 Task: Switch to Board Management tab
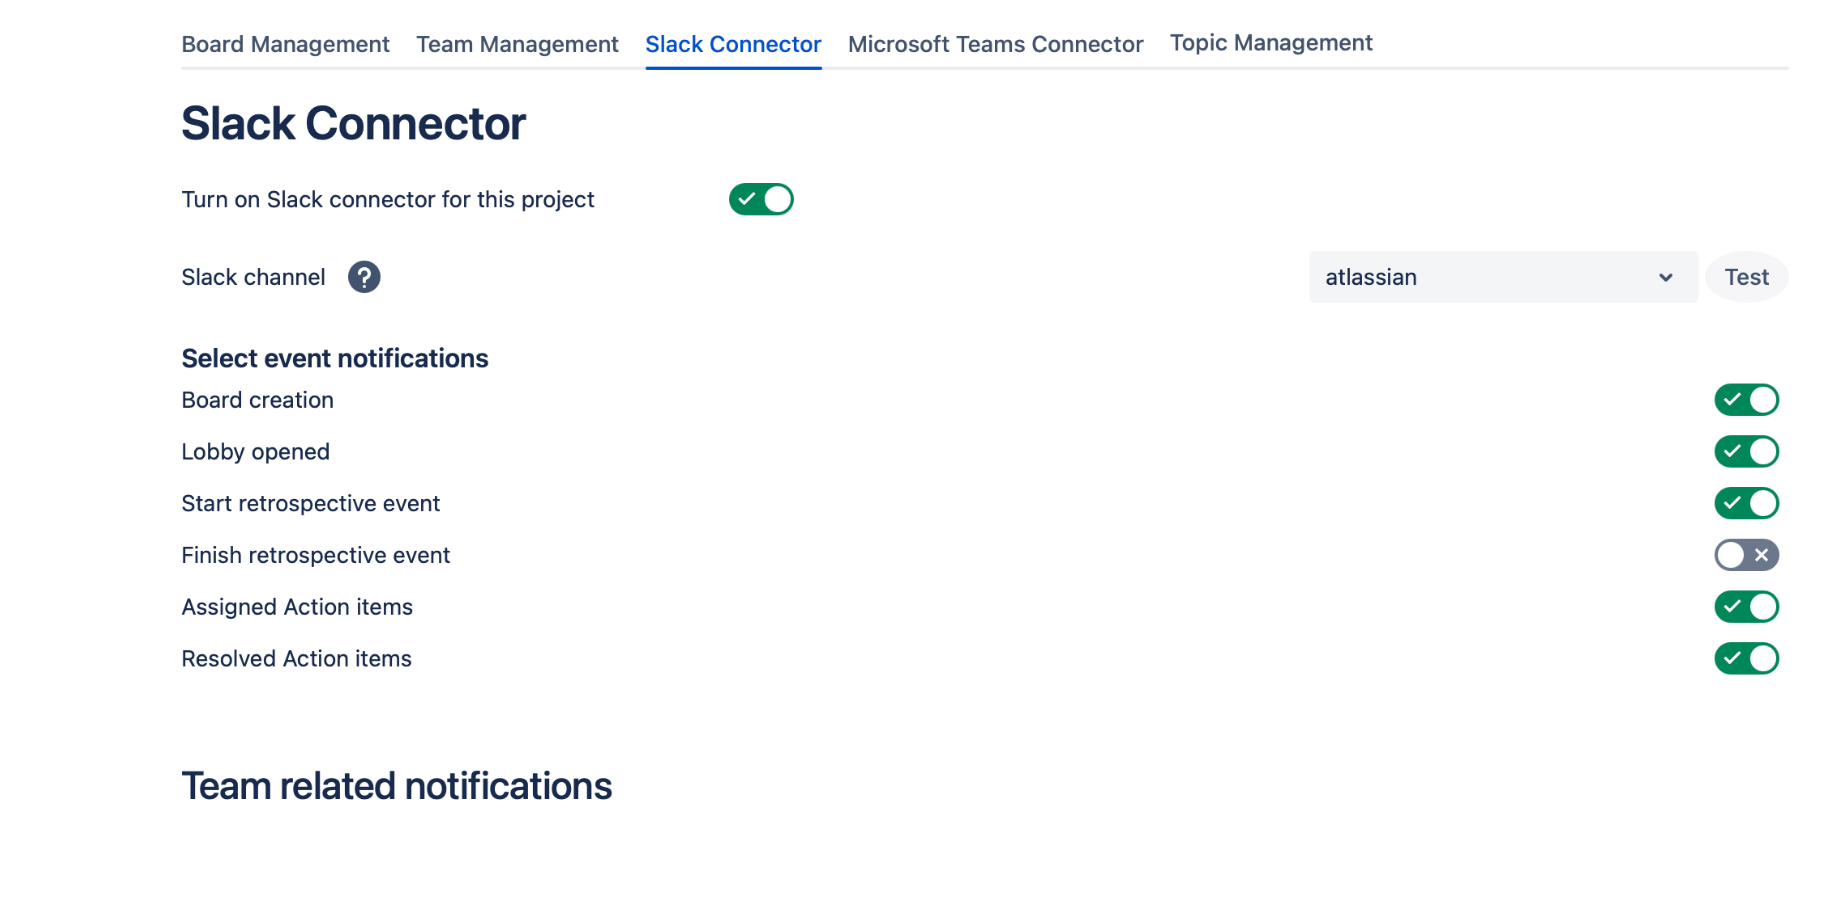coord(285,44)
